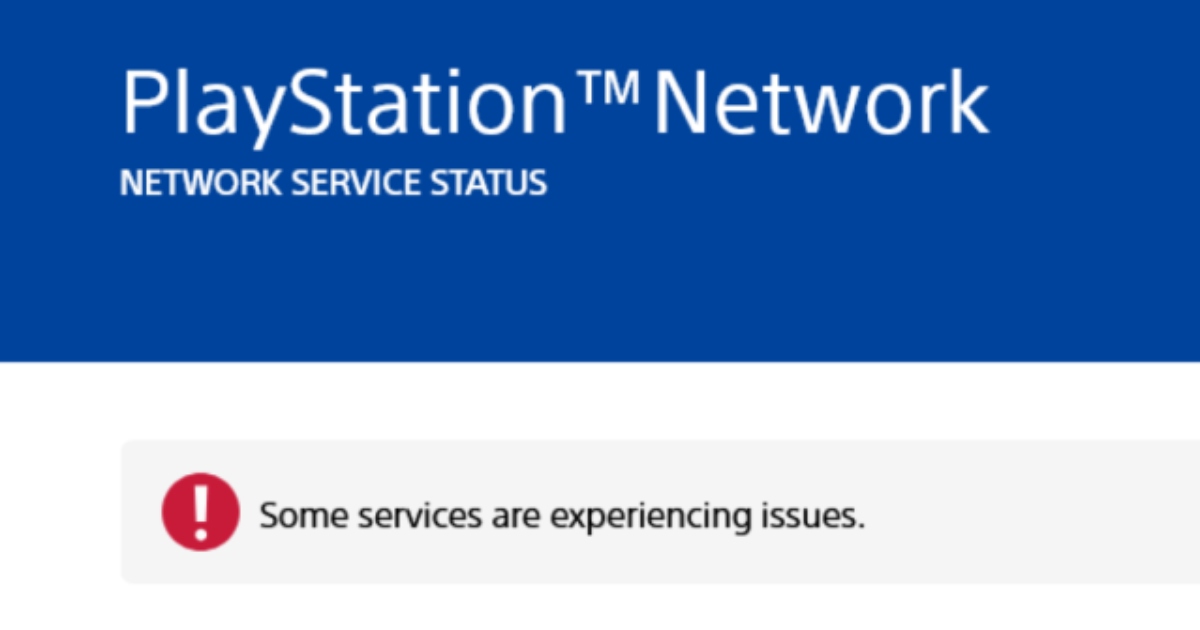The height and width of the screenshot is (630, 1200).
Task: Click the empty gray area of the status banner
Action: coord(1030,512)
